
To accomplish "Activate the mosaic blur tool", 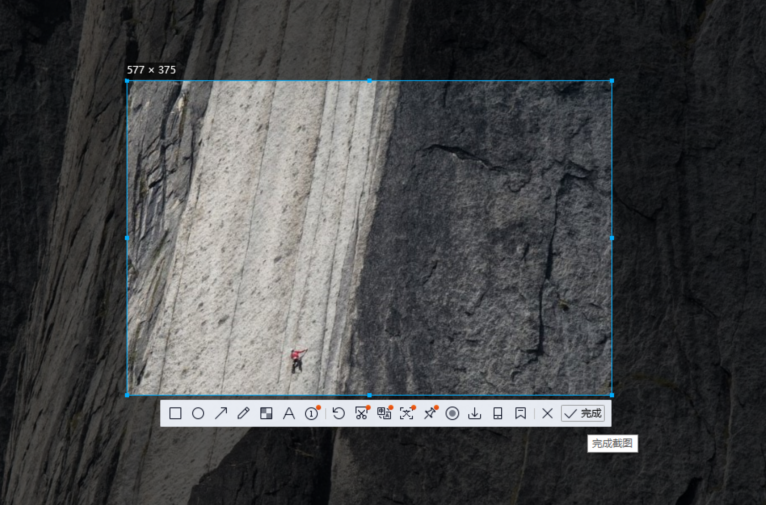I will (x=266, y=413).
